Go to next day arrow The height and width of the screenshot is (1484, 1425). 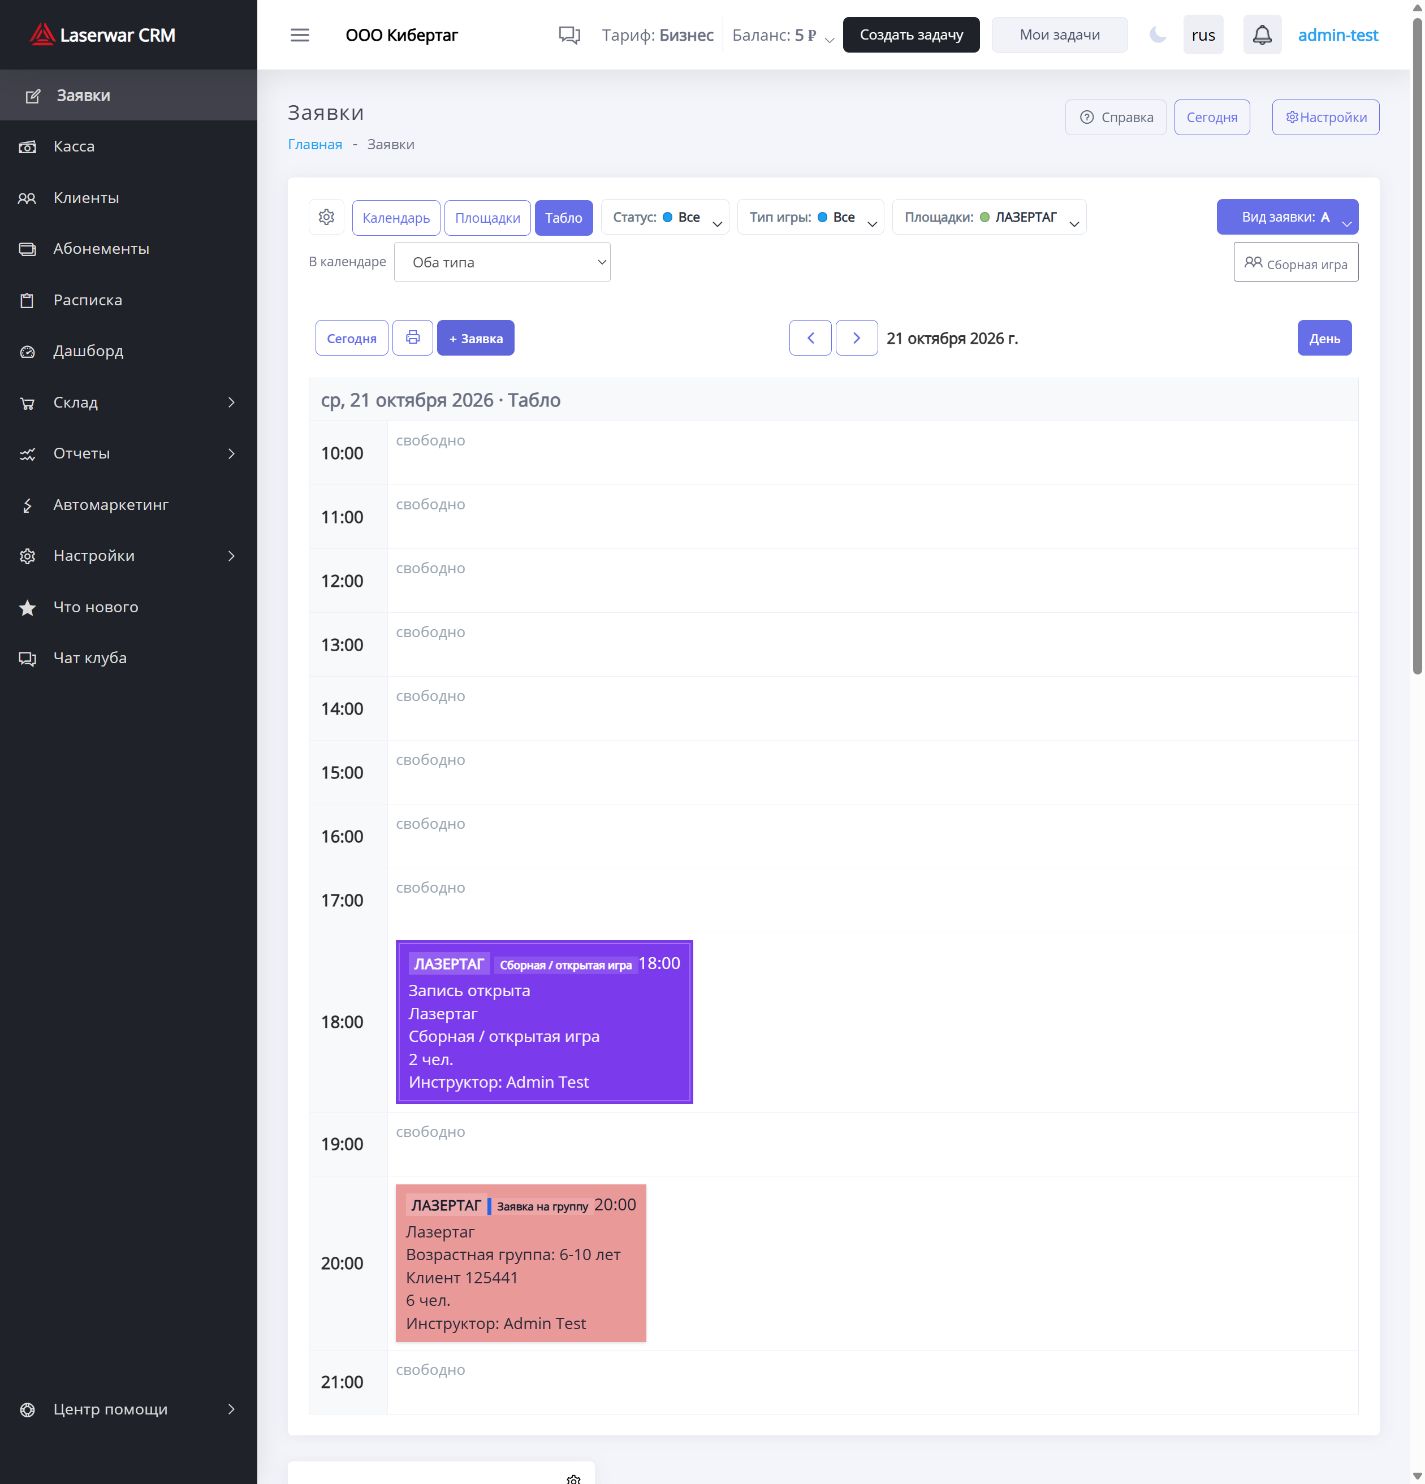[857, 338]
